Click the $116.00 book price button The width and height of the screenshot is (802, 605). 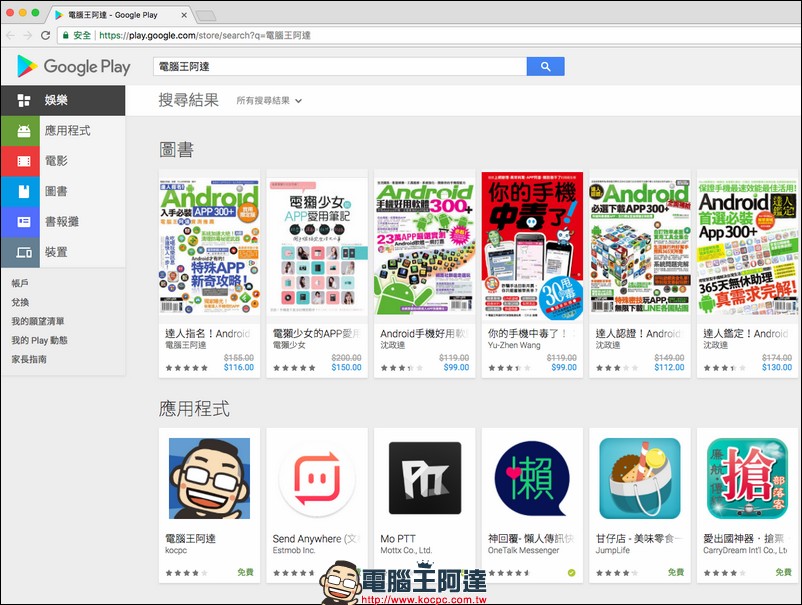pos(239,367)
